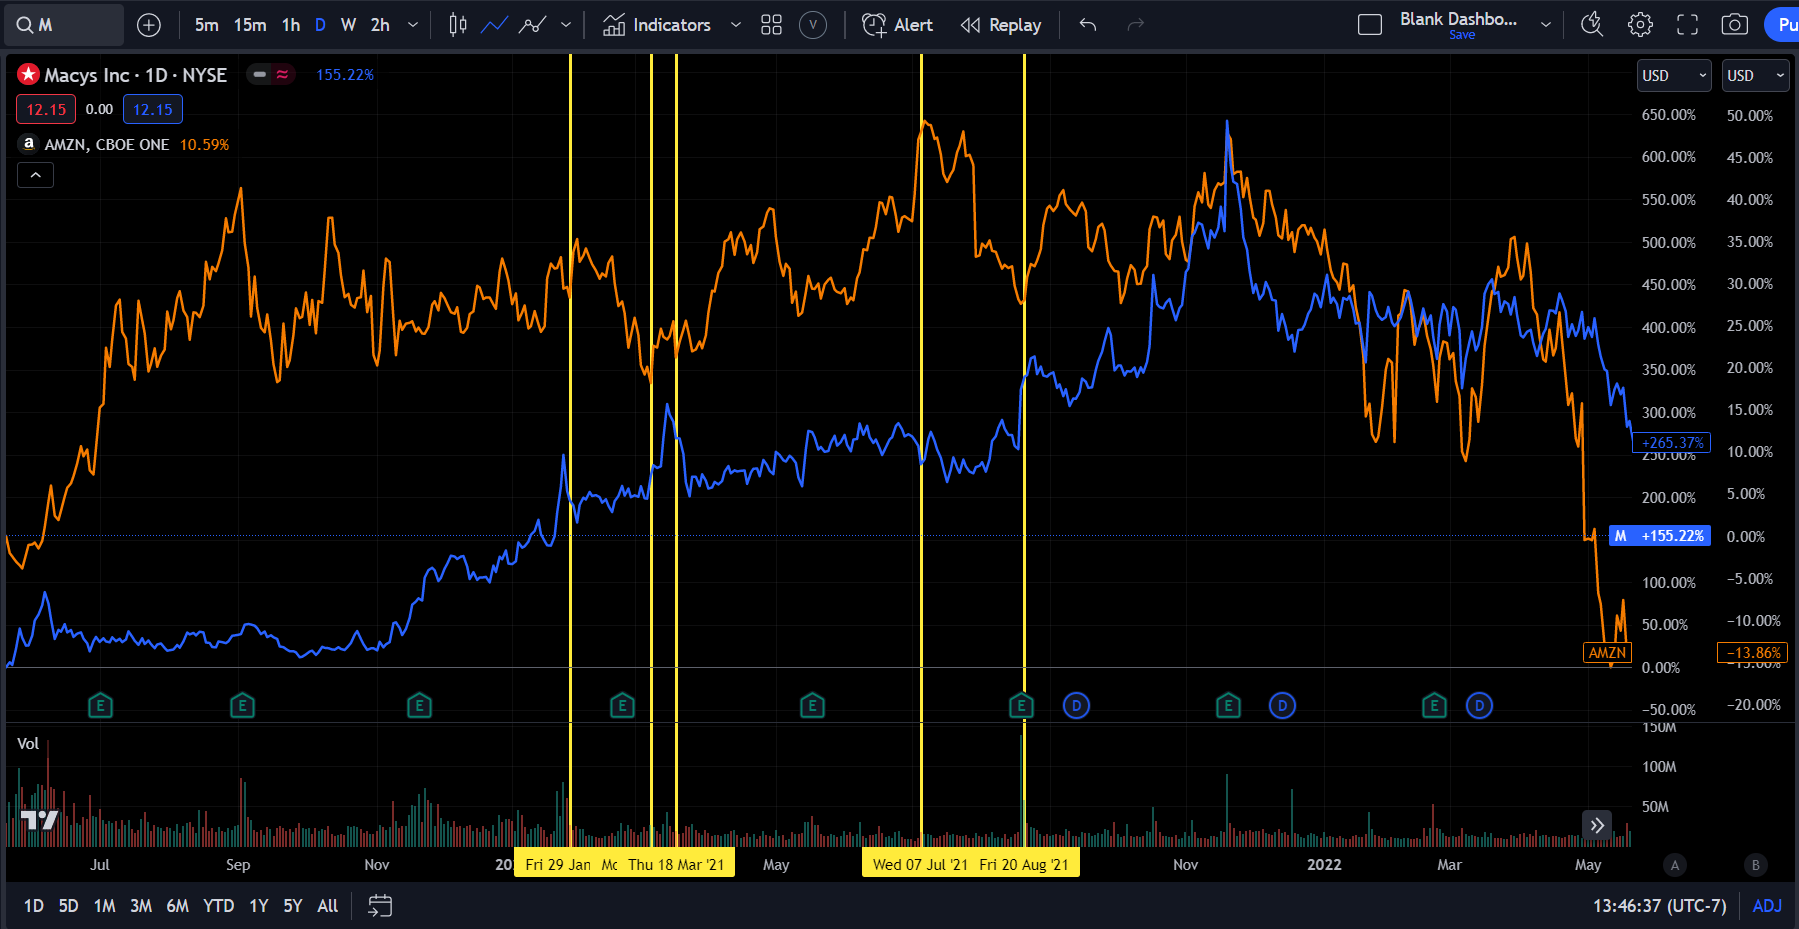The height and width of the screenshot is (929, 1799).
Task: Undo the last chart action
Action: point(1088,25)
